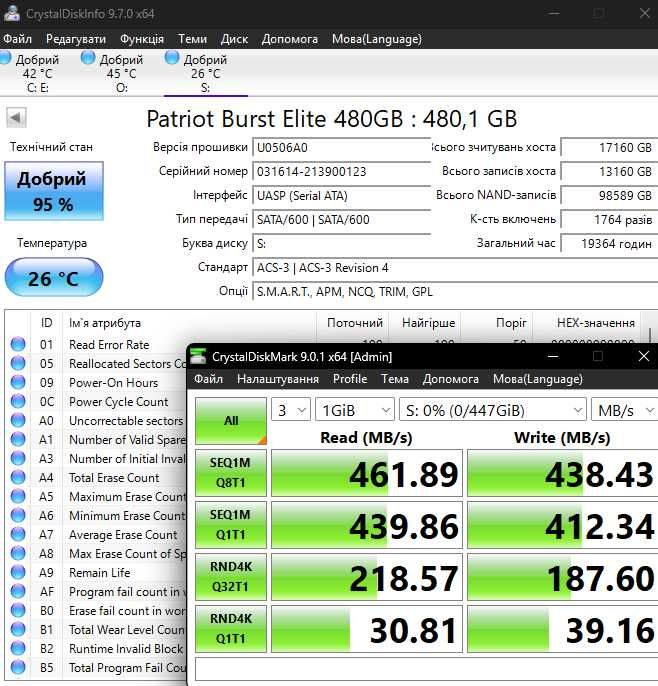This screenshot has width=658, height=686.
Task: Click the 98589 GB NAND writes value
Action: [x=609, y=196]
